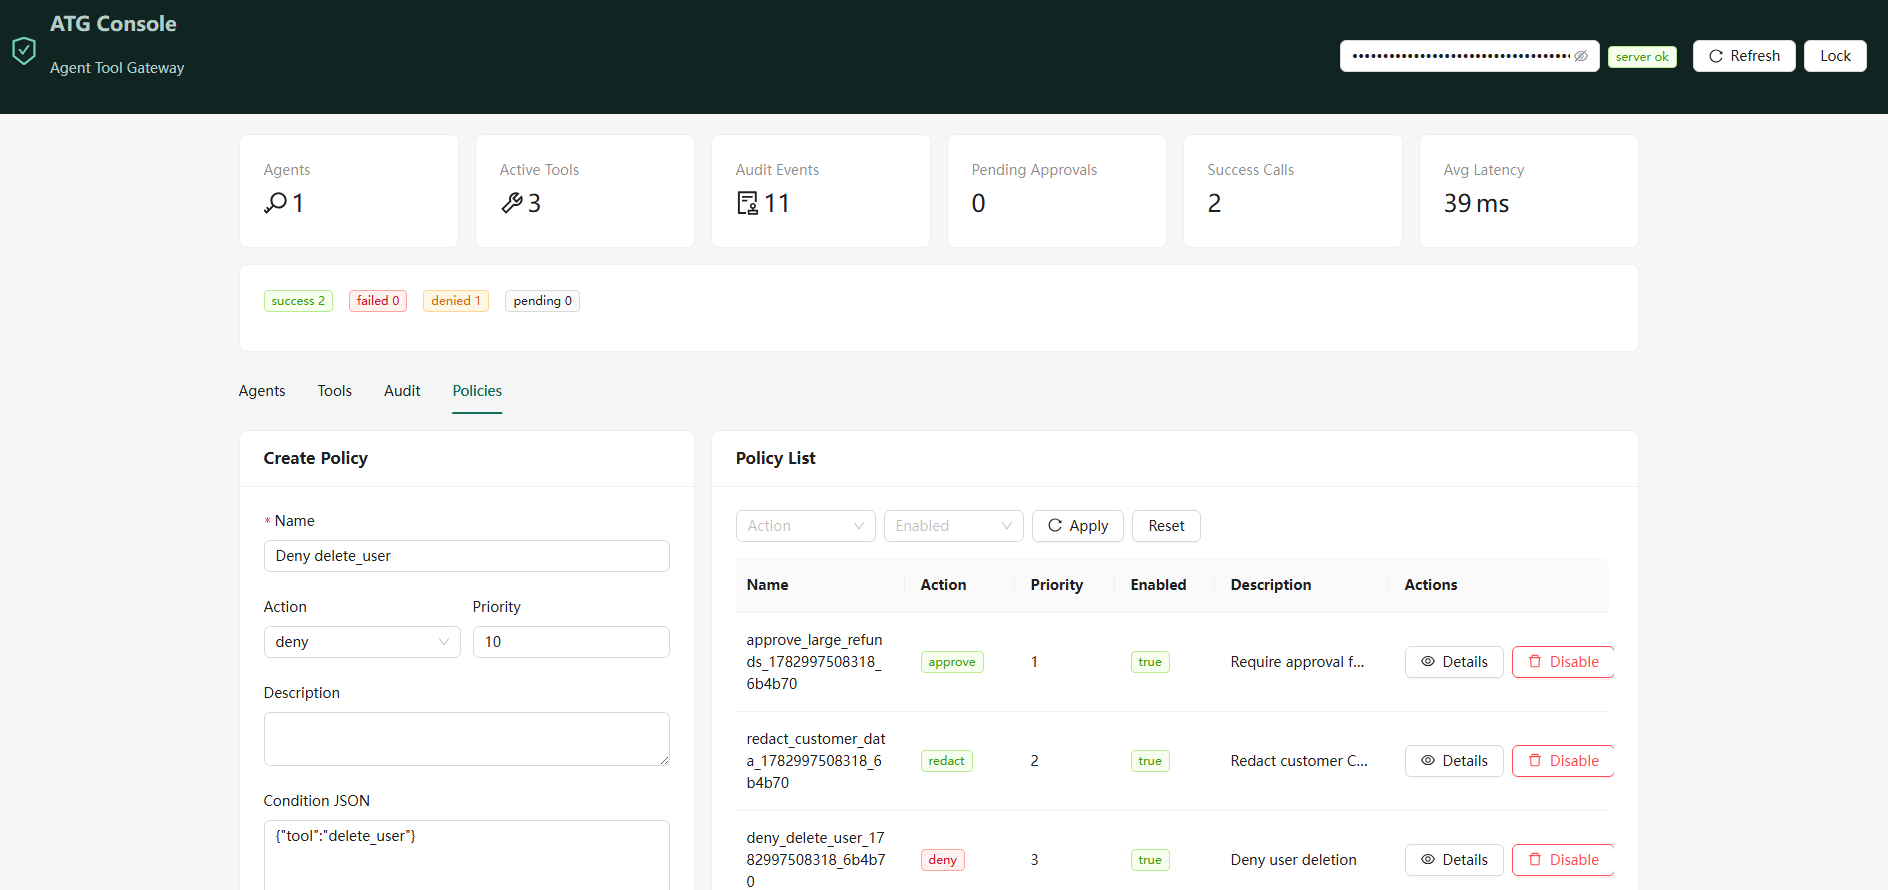Switch to the Agents tab
The width and height of the screenshot is (1888, 890).
point(262,391)
